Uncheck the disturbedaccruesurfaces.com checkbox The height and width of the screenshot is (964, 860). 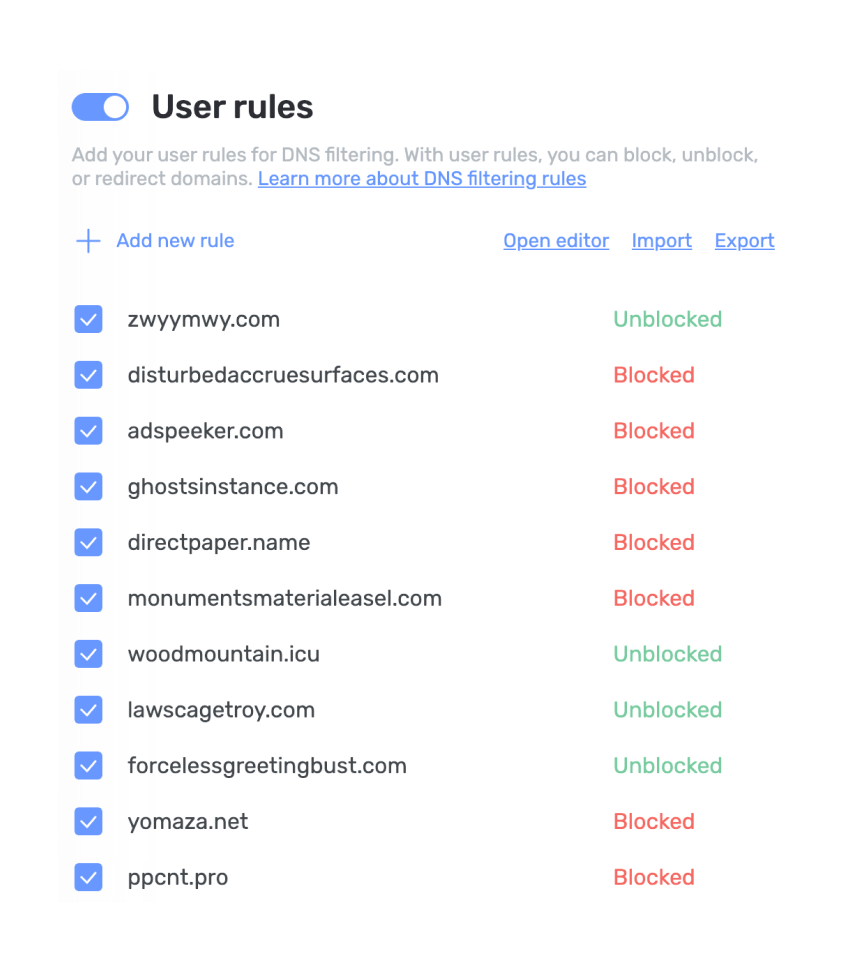pyautogui.click(x=89, y=375)
